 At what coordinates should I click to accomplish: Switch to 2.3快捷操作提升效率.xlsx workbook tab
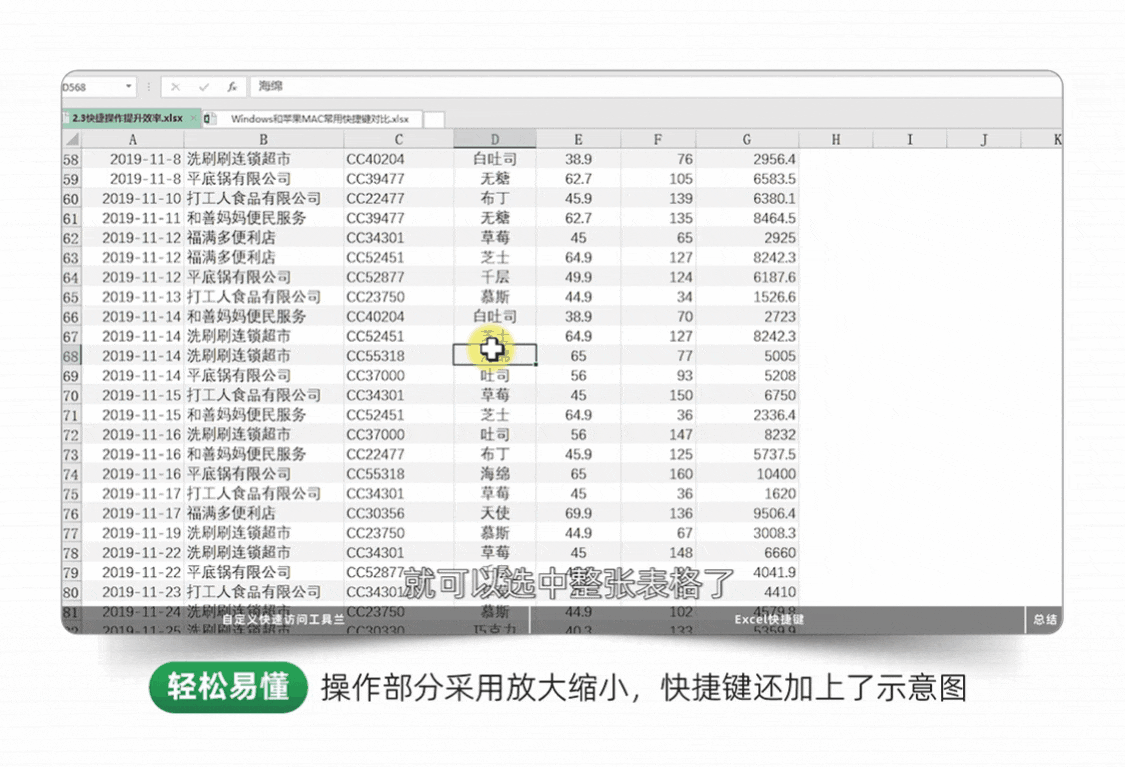tap(127, 118)
